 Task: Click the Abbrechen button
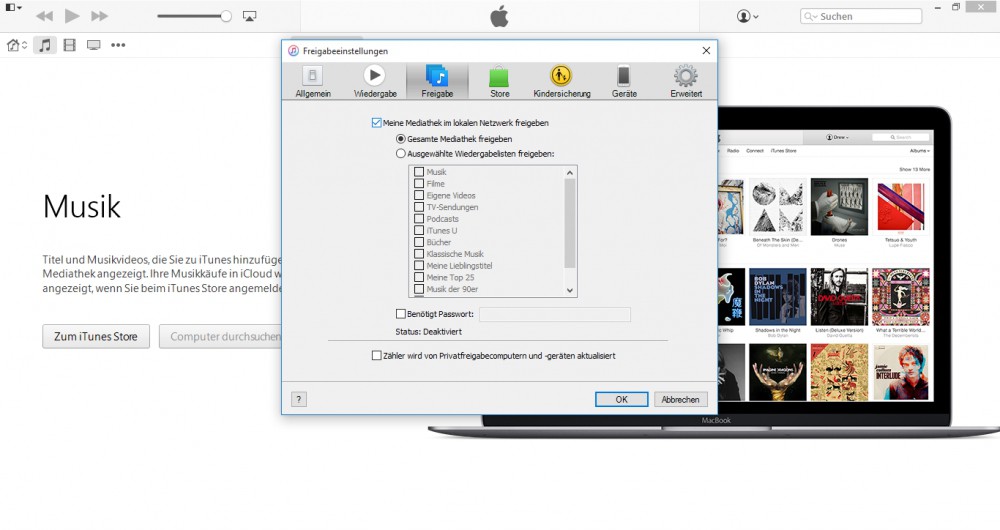(x=680, y=399)
